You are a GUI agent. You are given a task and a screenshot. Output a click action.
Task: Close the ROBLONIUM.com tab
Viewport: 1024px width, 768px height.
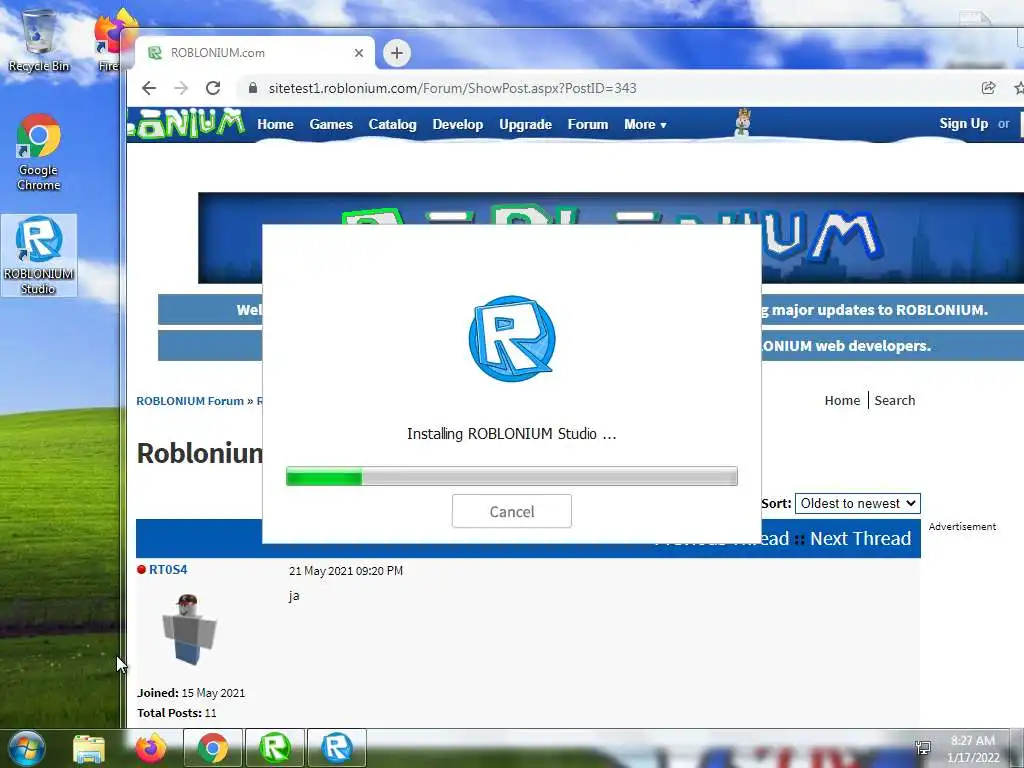(x=359, y=53)
